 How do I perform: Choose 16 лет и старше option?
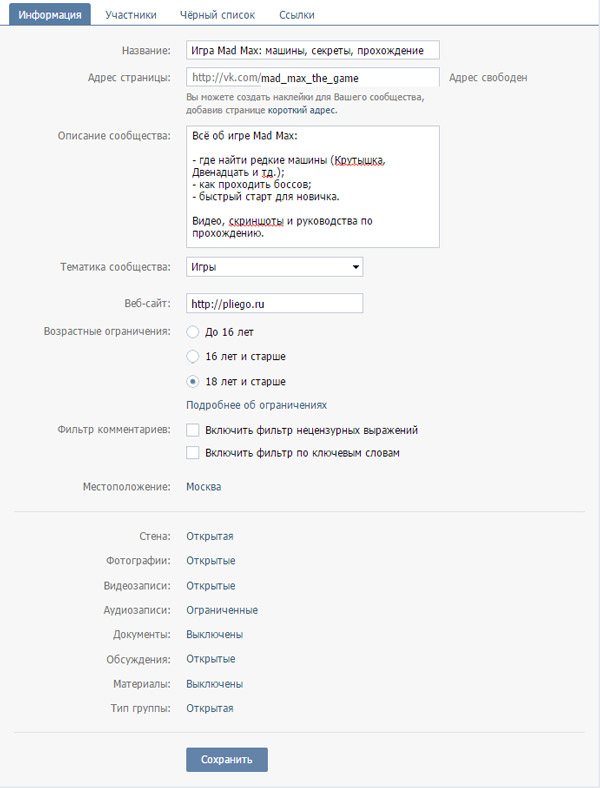192,356
